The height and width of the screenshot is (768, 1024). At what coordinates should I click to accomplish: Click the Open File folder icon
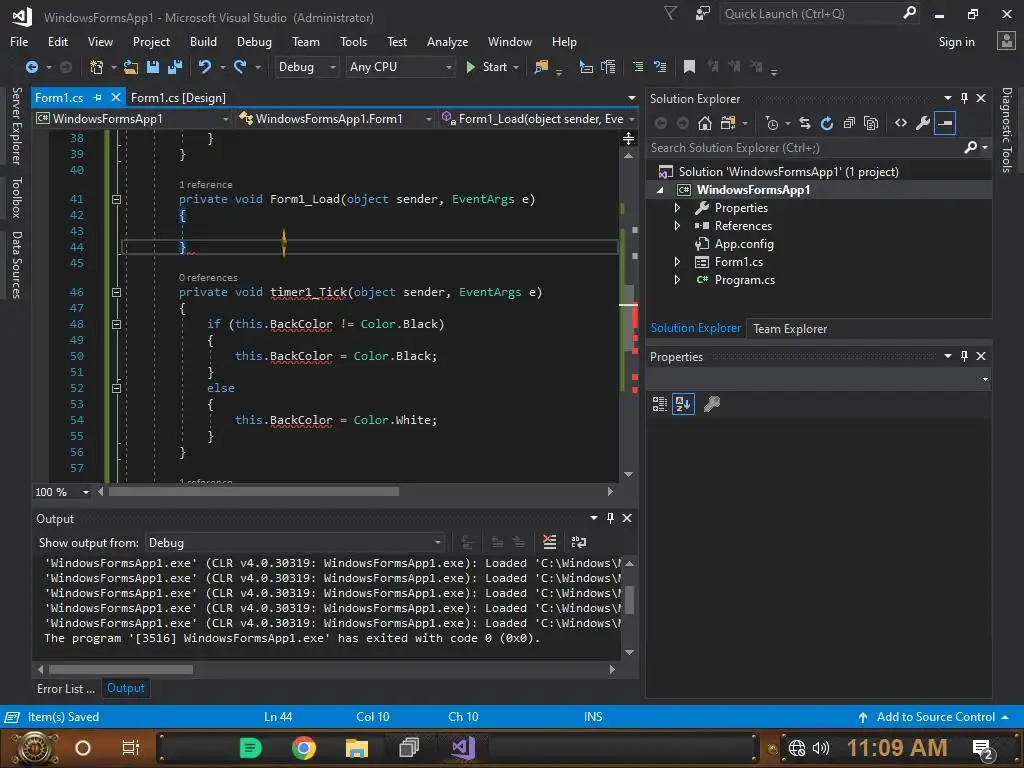coord(131,67)
